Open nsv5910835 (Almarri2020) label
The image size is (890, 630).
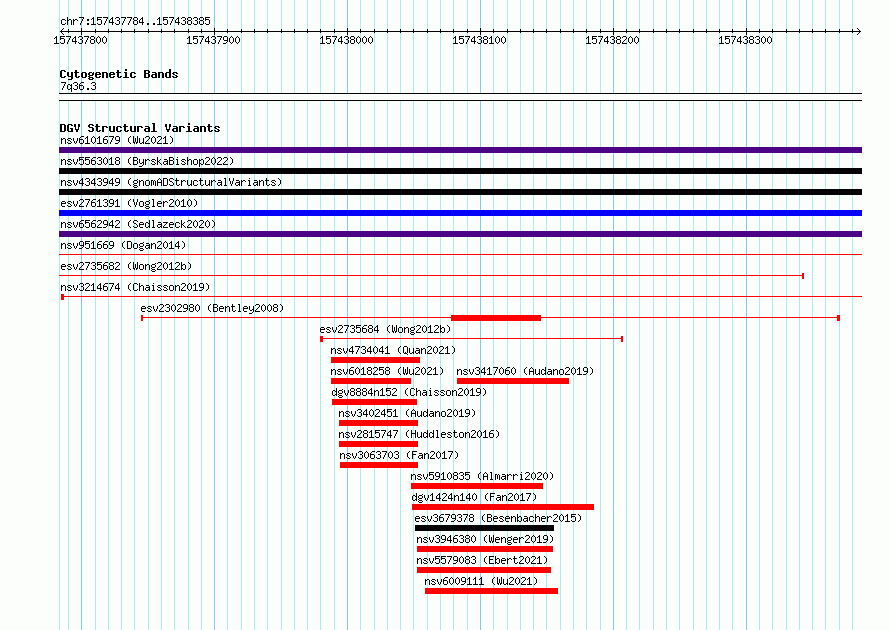point(482,476)
